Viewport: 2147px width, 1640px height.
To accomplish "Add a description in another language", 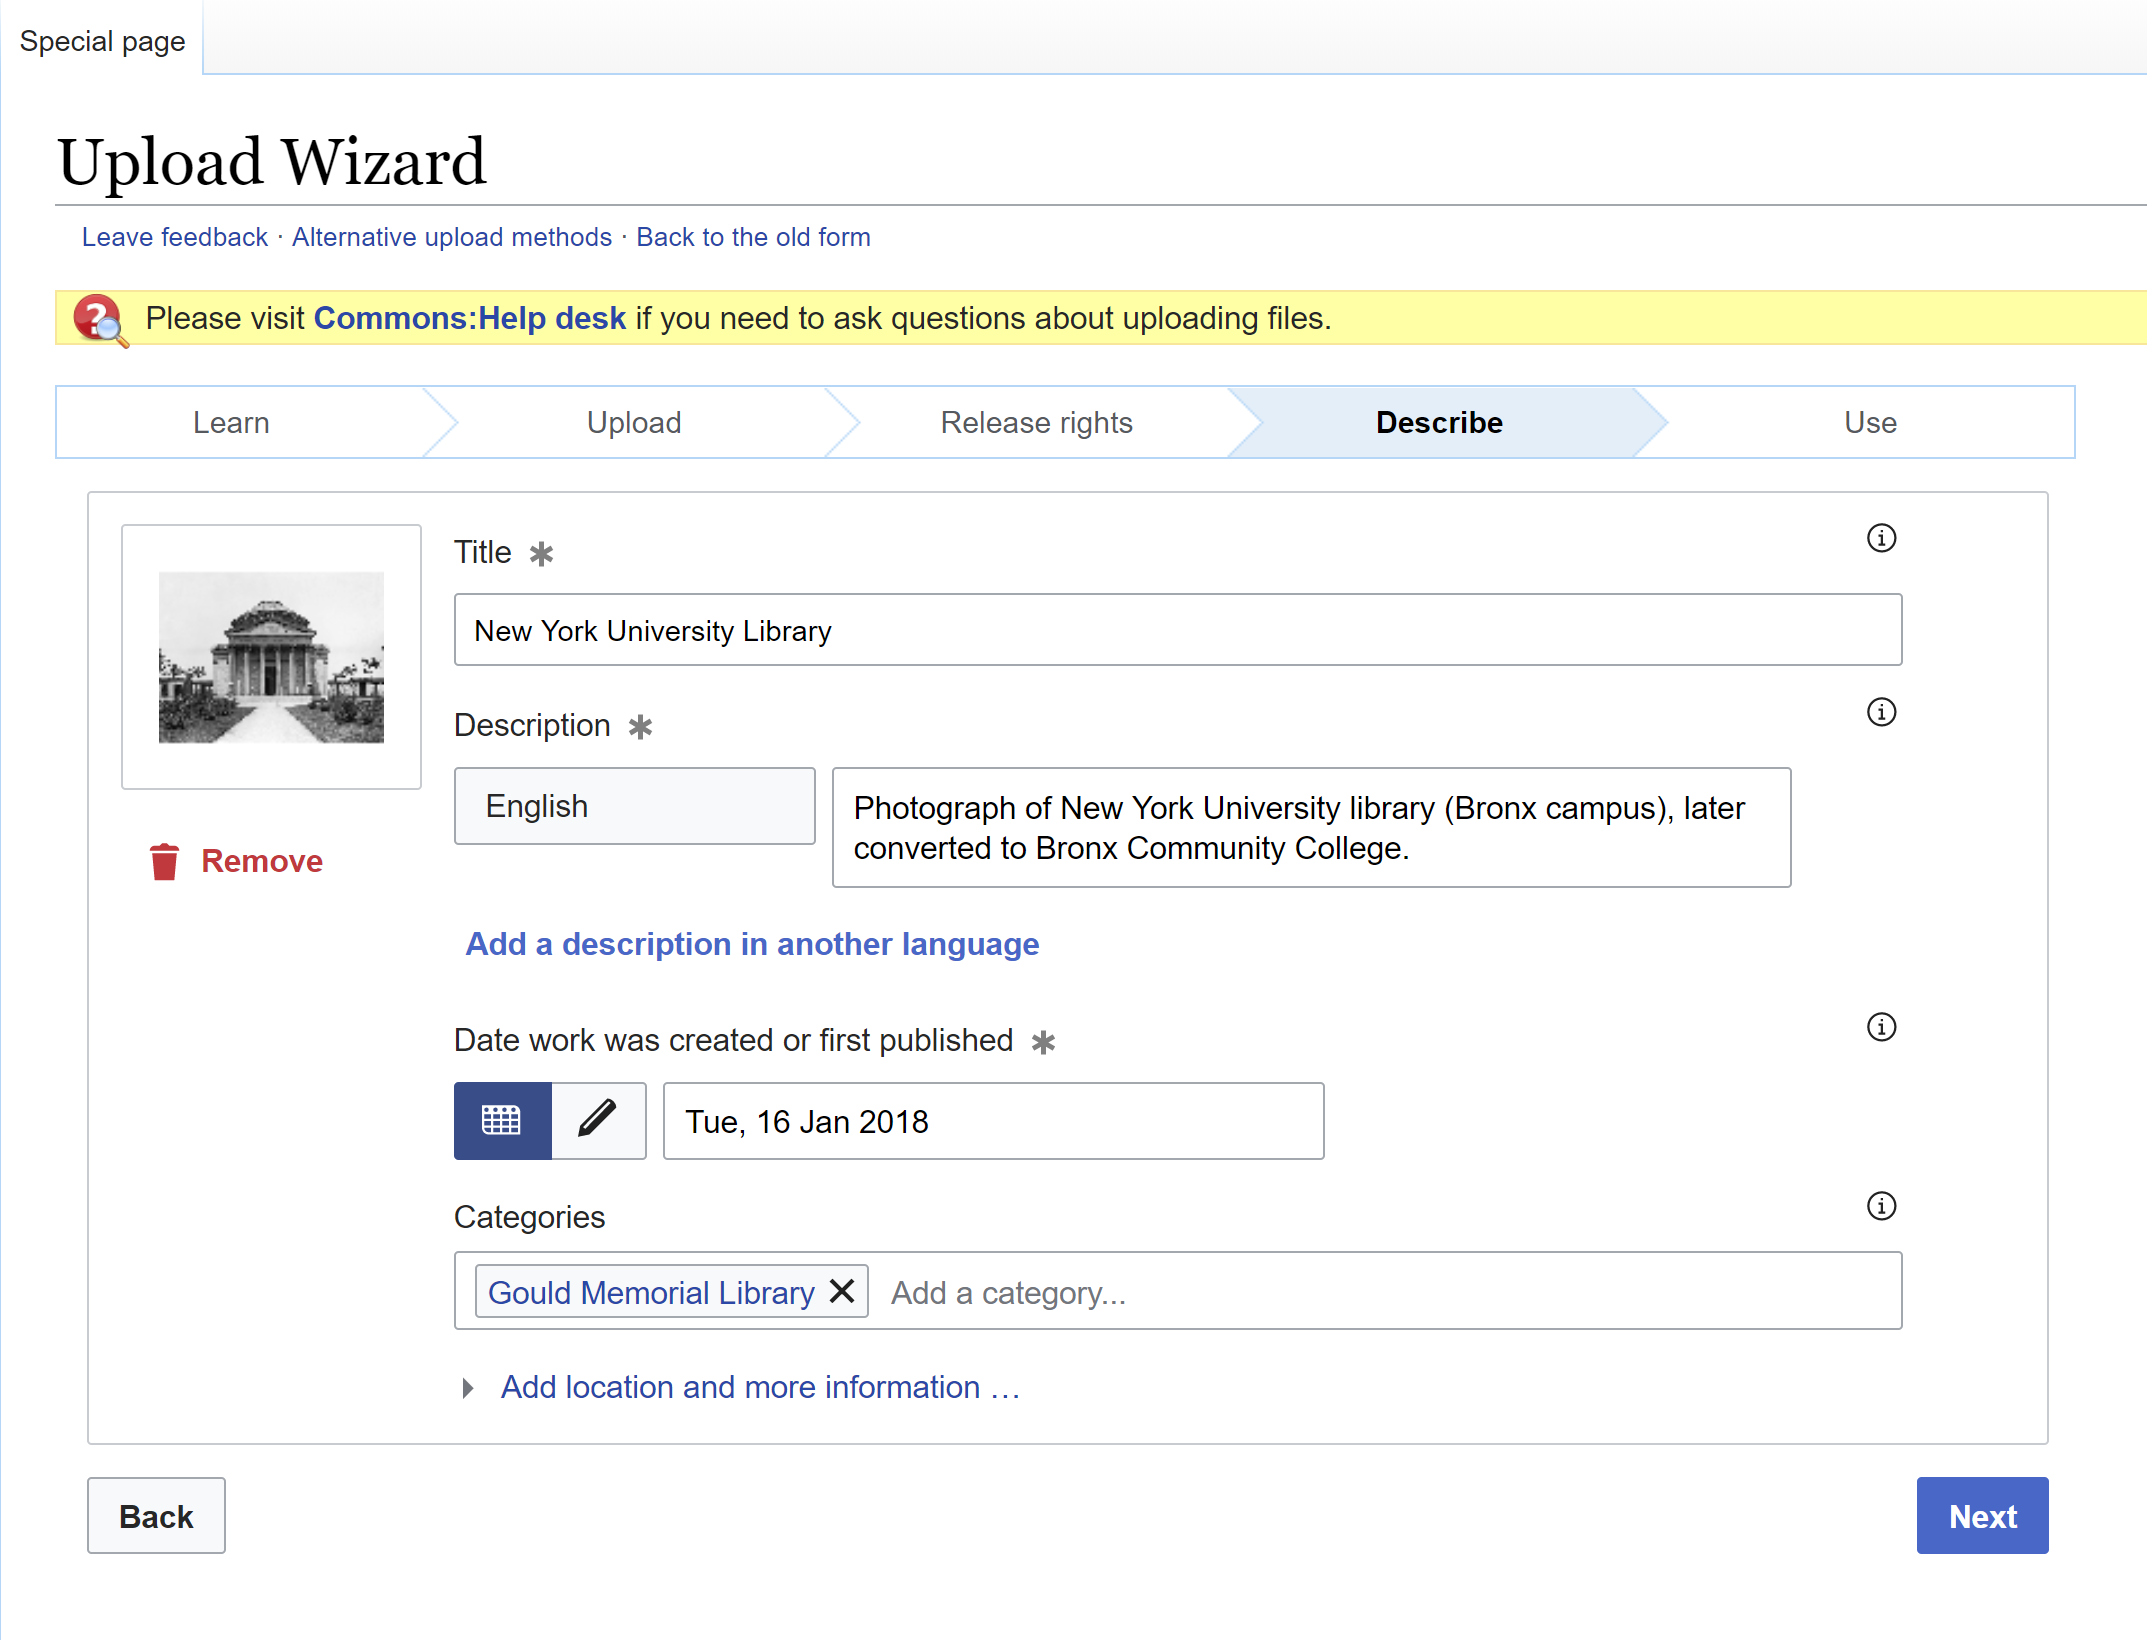I will (752, 944).
